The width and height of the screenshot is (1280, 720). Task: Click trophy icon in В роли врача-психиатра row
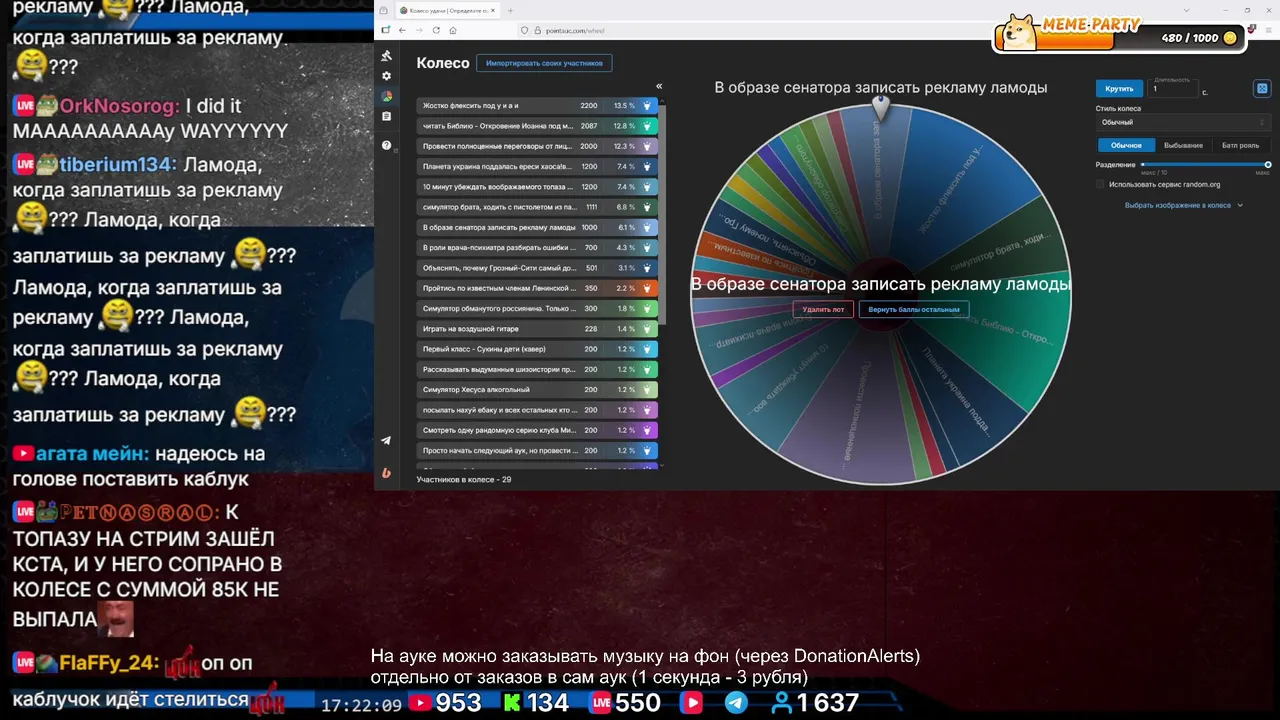click(647, 247)
